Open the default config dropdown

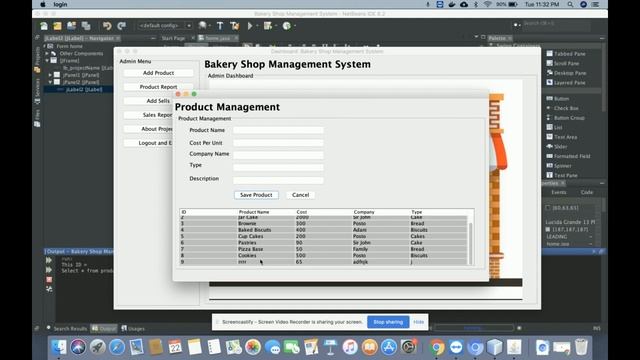[x=165, y=25]
